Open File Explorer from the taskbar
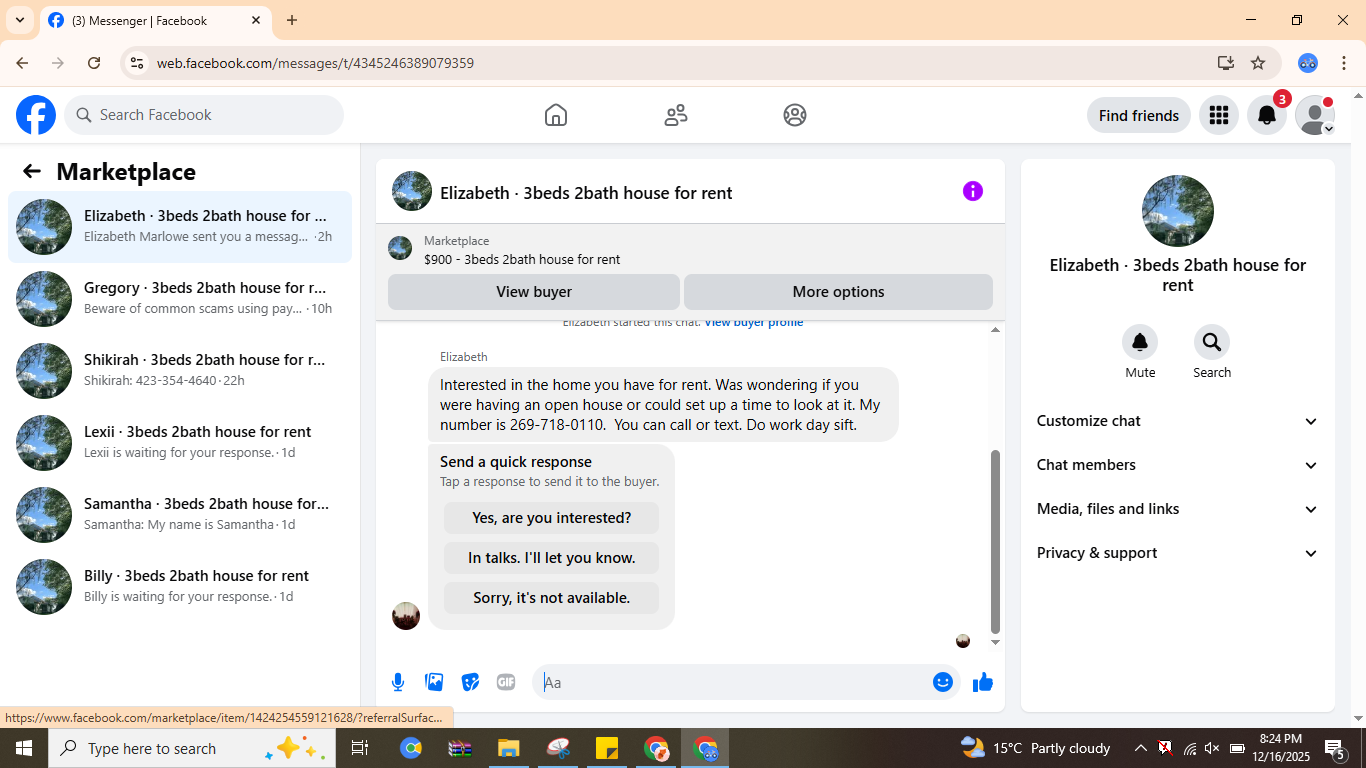Image resolution: width=1366 pixels, height=768 pixels. (509, 748)
